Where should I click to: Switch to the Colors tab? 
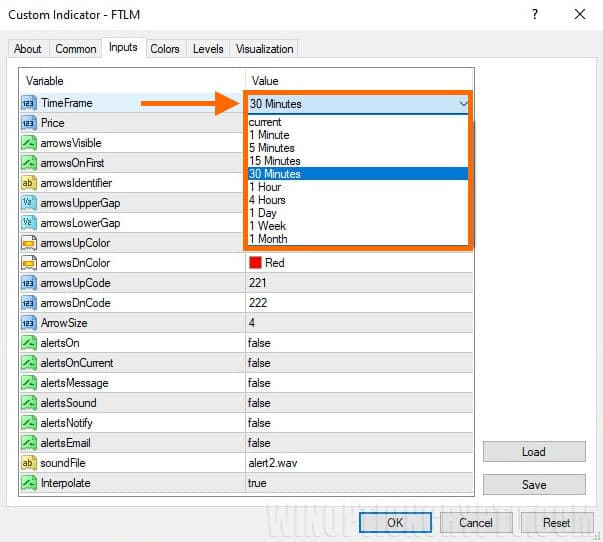[165, 49]
